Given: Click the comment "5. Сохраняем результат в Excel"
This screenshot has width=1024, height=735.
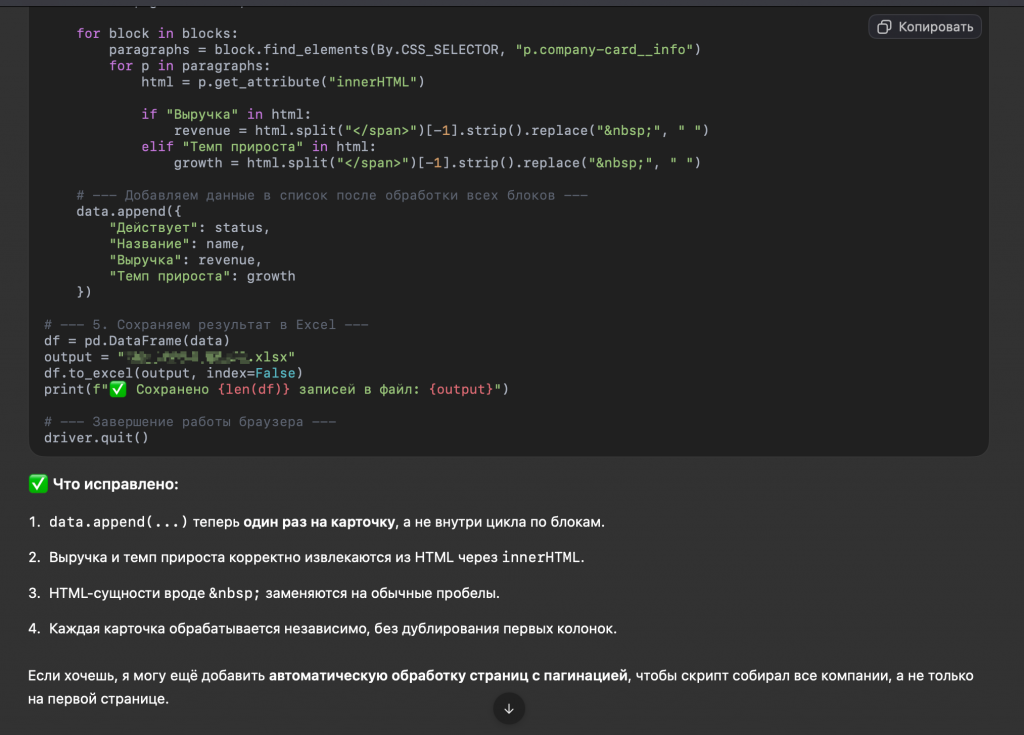Looking at the screenshot, I should [x=206, y=325].
